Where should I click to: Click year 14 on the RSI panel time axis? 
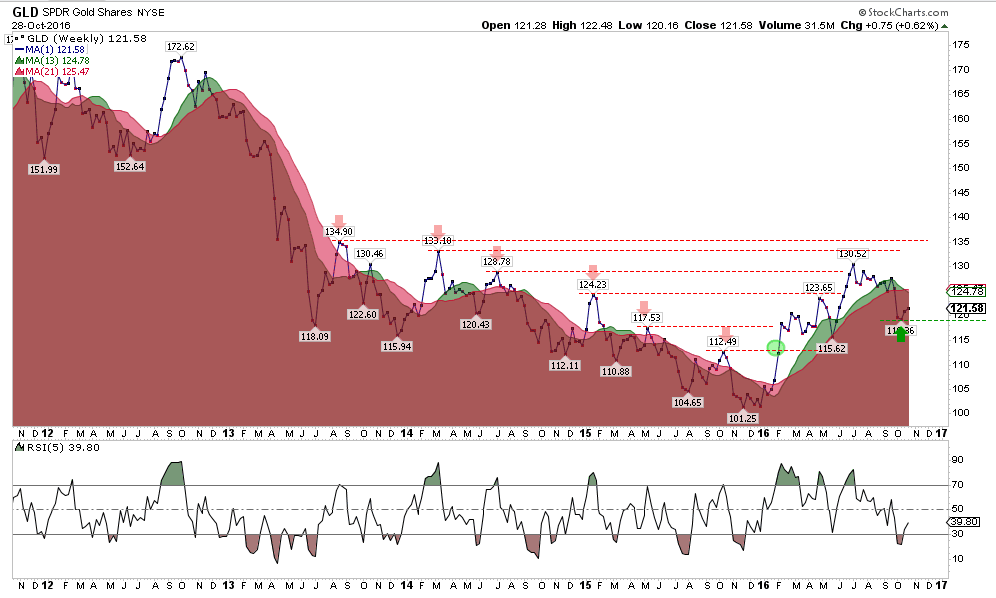click(407, 585)
